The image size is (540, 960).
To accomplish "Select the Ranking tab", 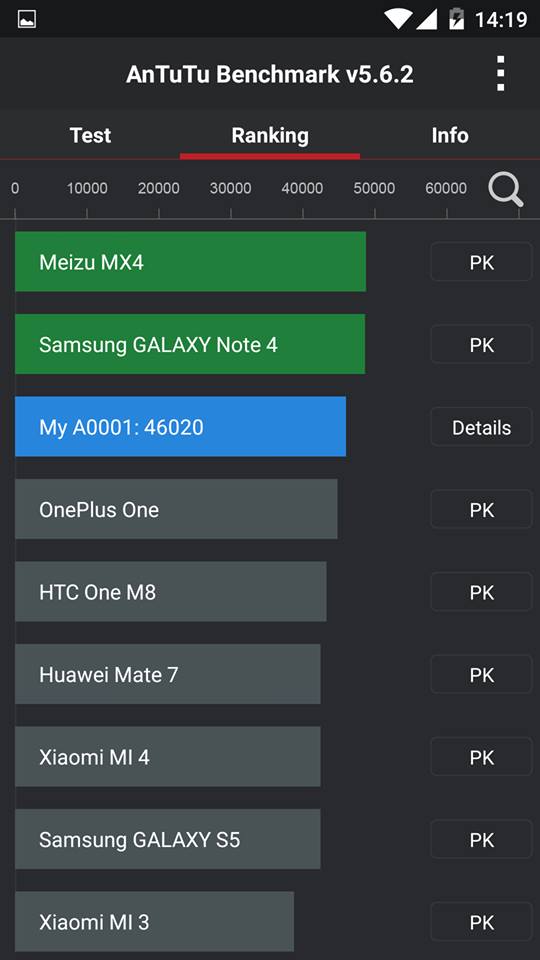I will tap(270, 135).
